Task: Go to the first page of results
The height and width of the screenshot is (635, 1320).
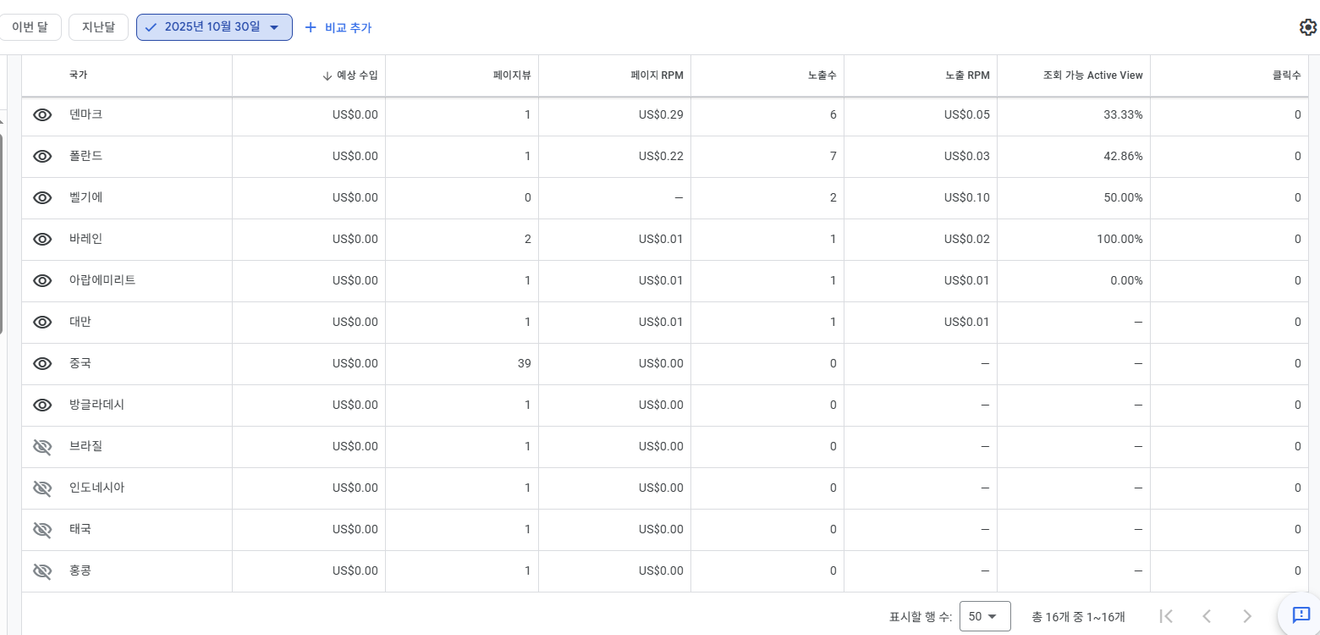Action: point(1166,616)
